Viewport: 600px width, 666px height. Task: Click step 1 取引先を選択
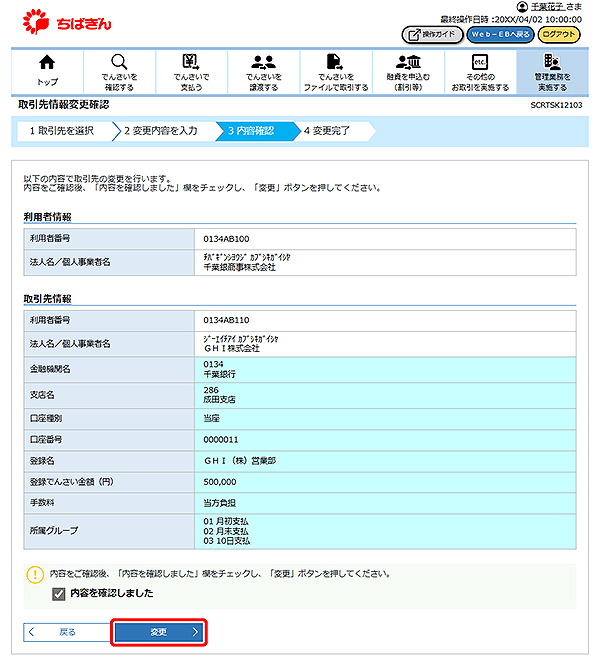point(62,131)
